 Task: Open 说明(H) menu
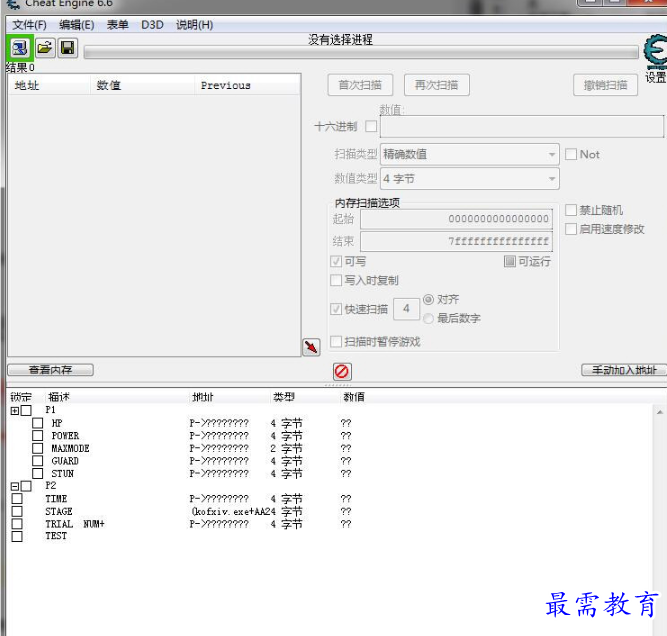[x=194, y=25]
